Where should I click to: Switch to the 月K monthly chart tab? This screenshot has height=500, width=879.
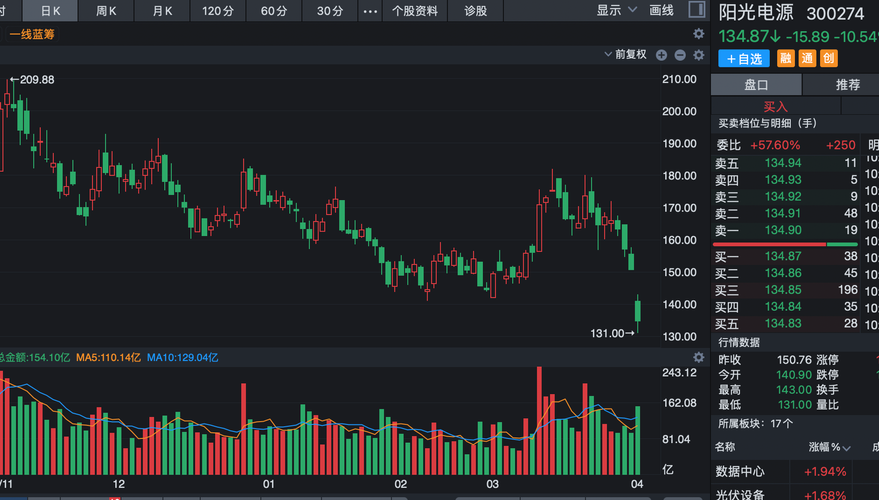tap(162, 11)
